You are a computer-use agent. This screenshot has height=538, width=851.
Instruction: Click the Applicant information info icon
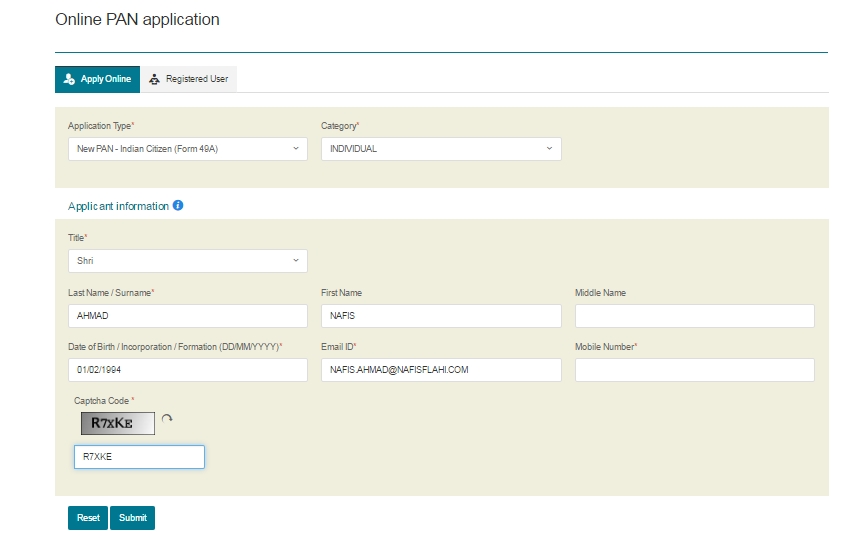coord(178,205)
